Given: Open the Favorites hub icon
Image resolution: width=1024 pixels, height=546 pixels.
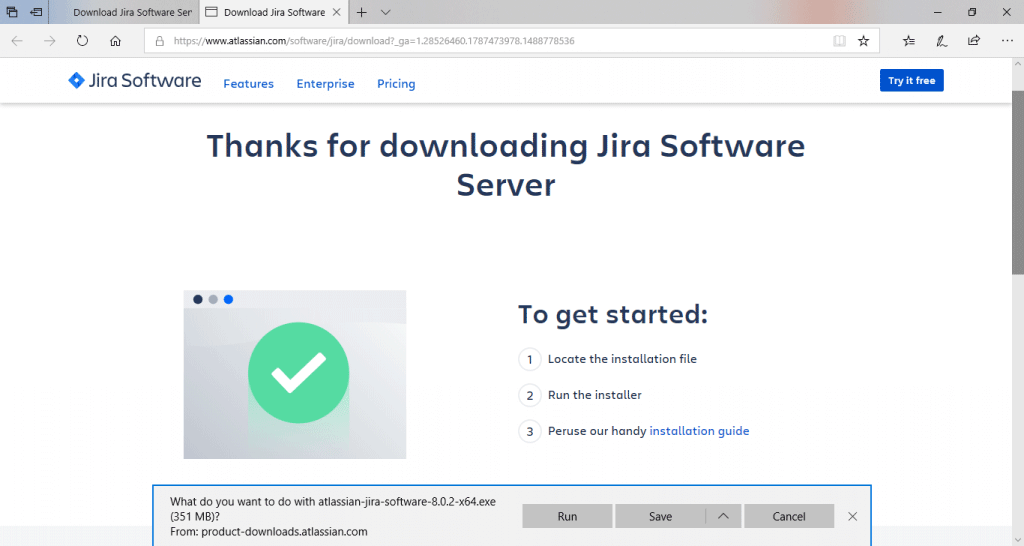Looking at the screenshot, I should click(908, 40).
